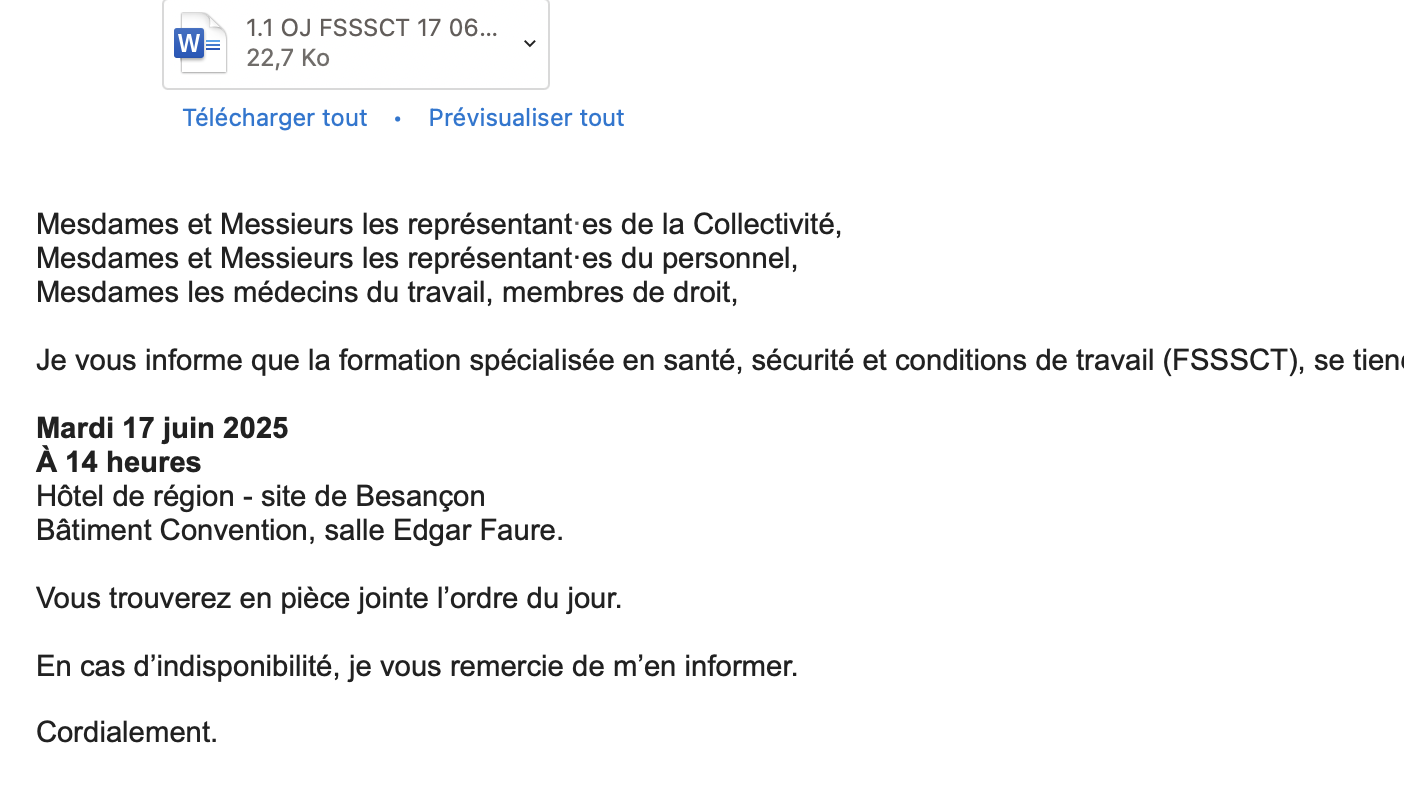The height and width of the screenshot is (798, 1404).
Task: Click the greeting line ending 'du personnel'
Action: point(416,258)
